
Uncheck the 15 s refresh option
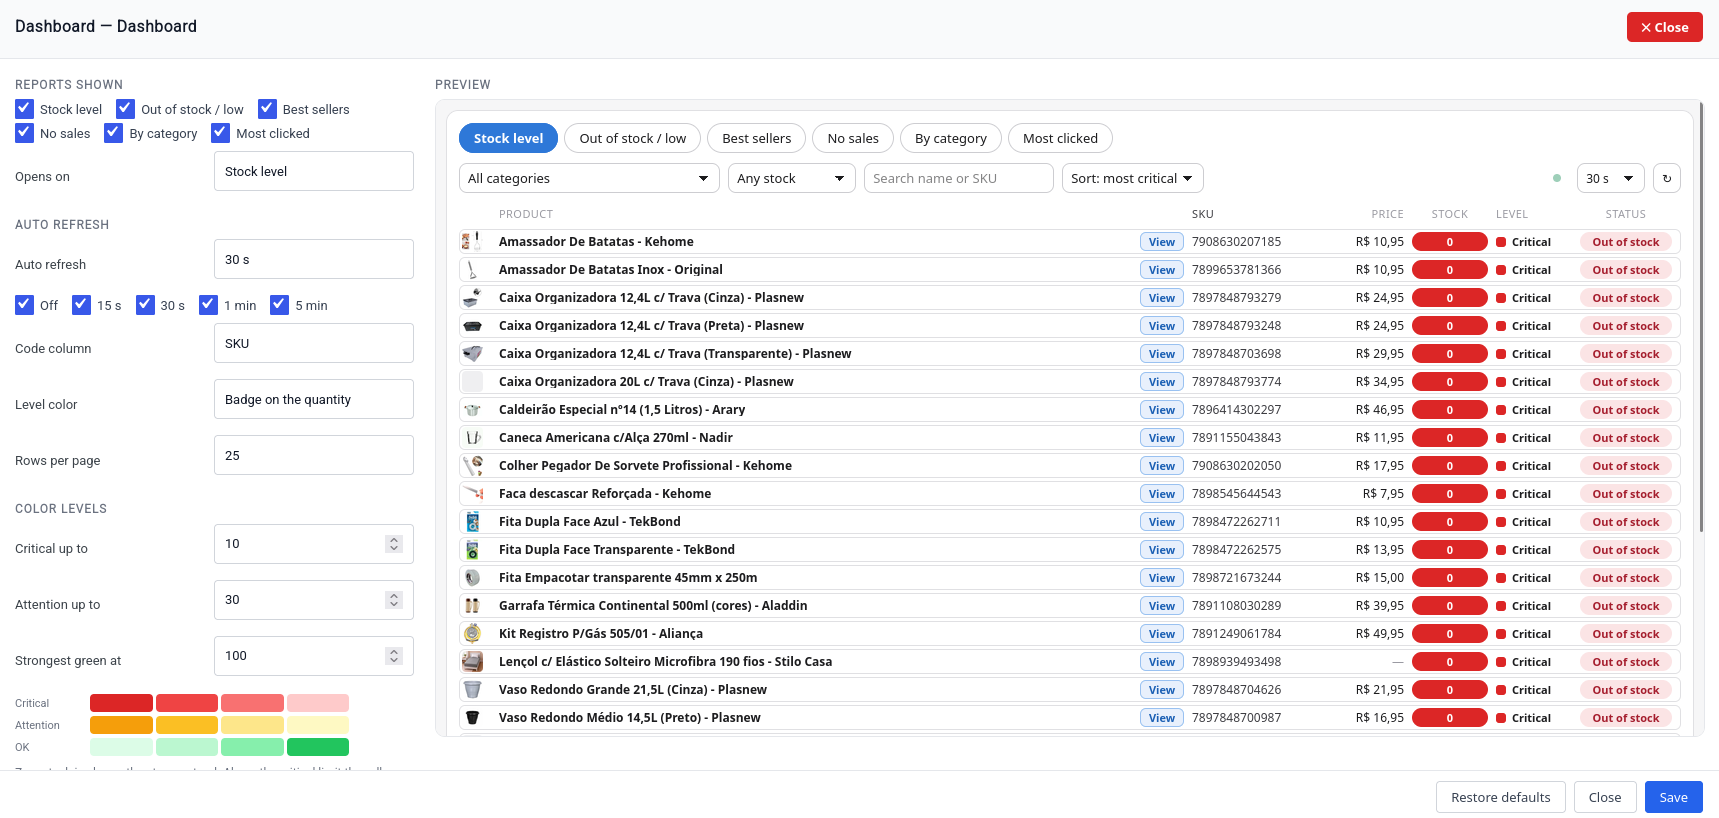pos(82,305)
